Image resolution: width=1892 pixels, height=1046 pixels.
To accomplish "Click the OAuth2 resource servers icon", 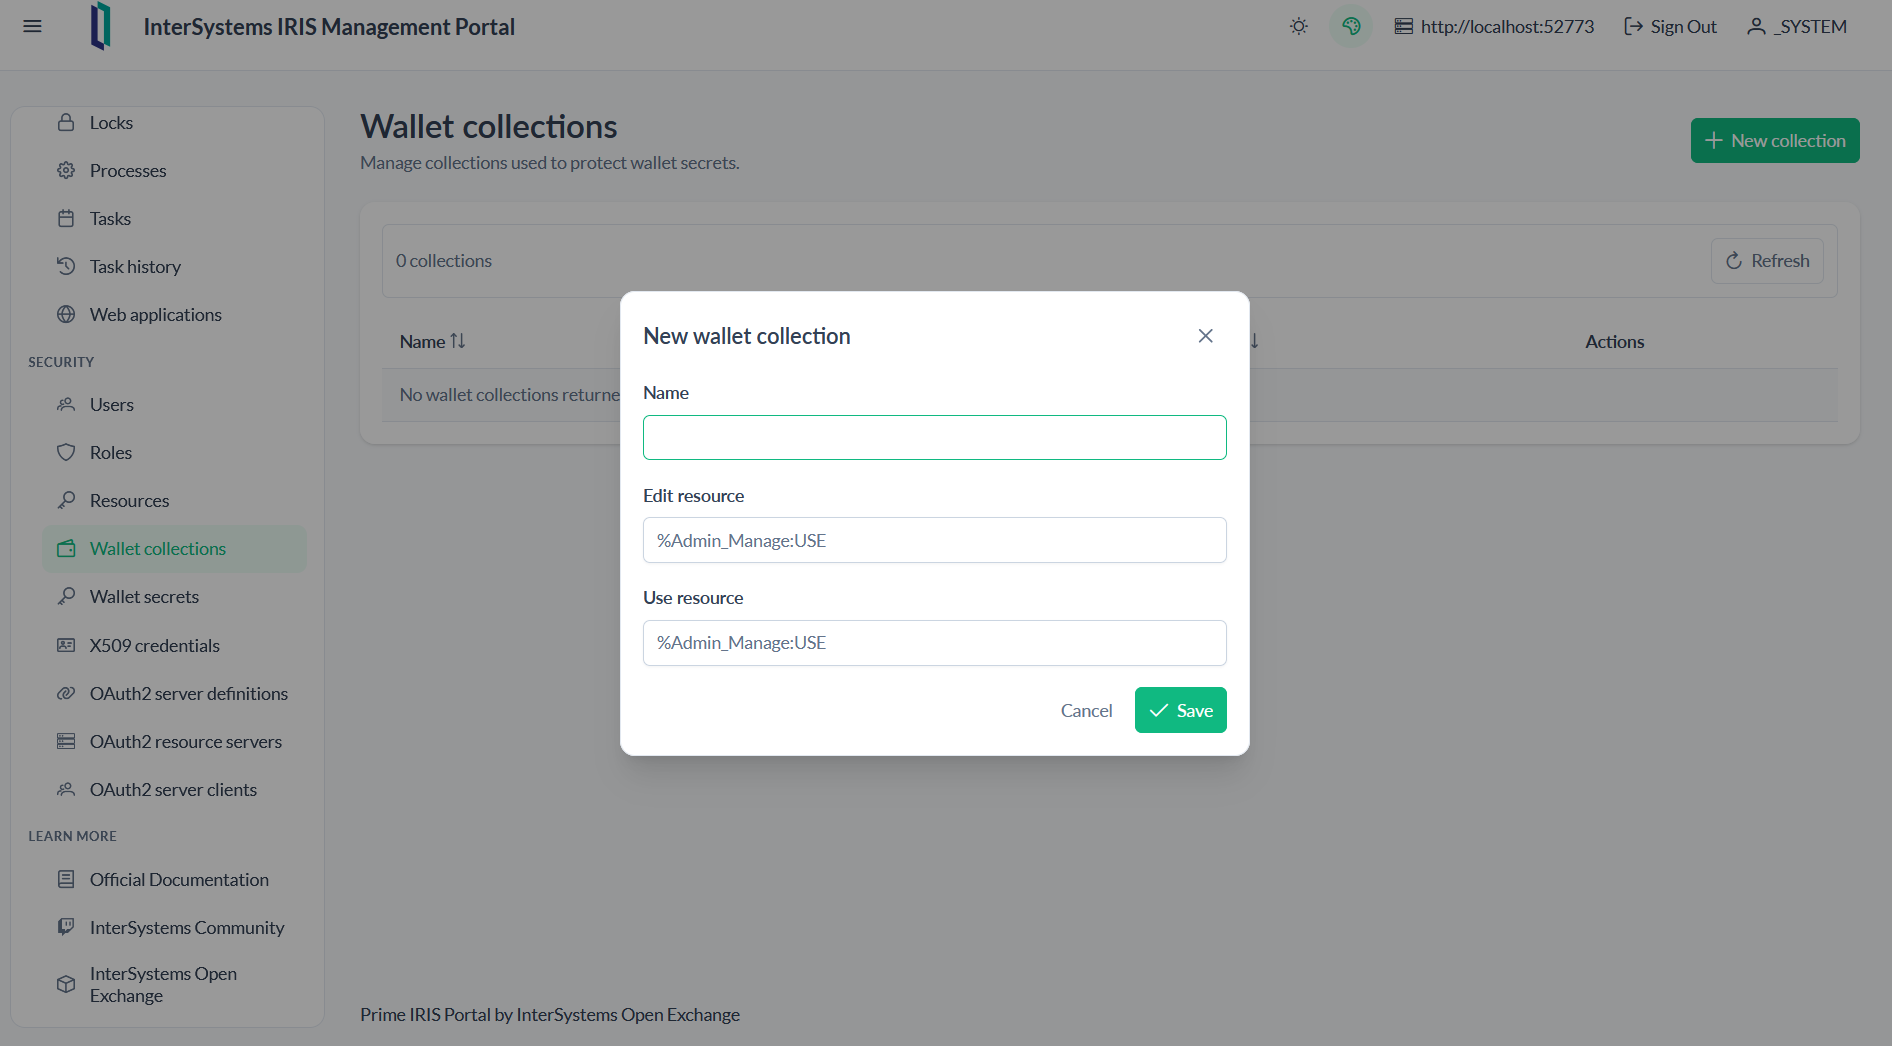I will (66, 741).
